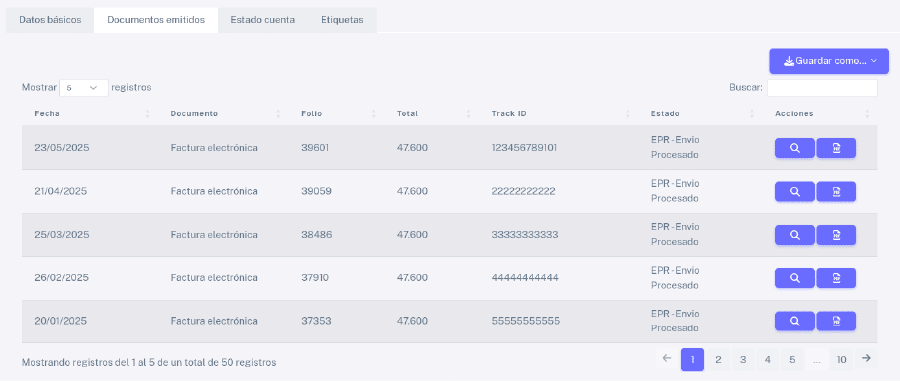Focus the Buscar search field
The height and width of the screenshot is (381, 900).
[x=822, y=88]
